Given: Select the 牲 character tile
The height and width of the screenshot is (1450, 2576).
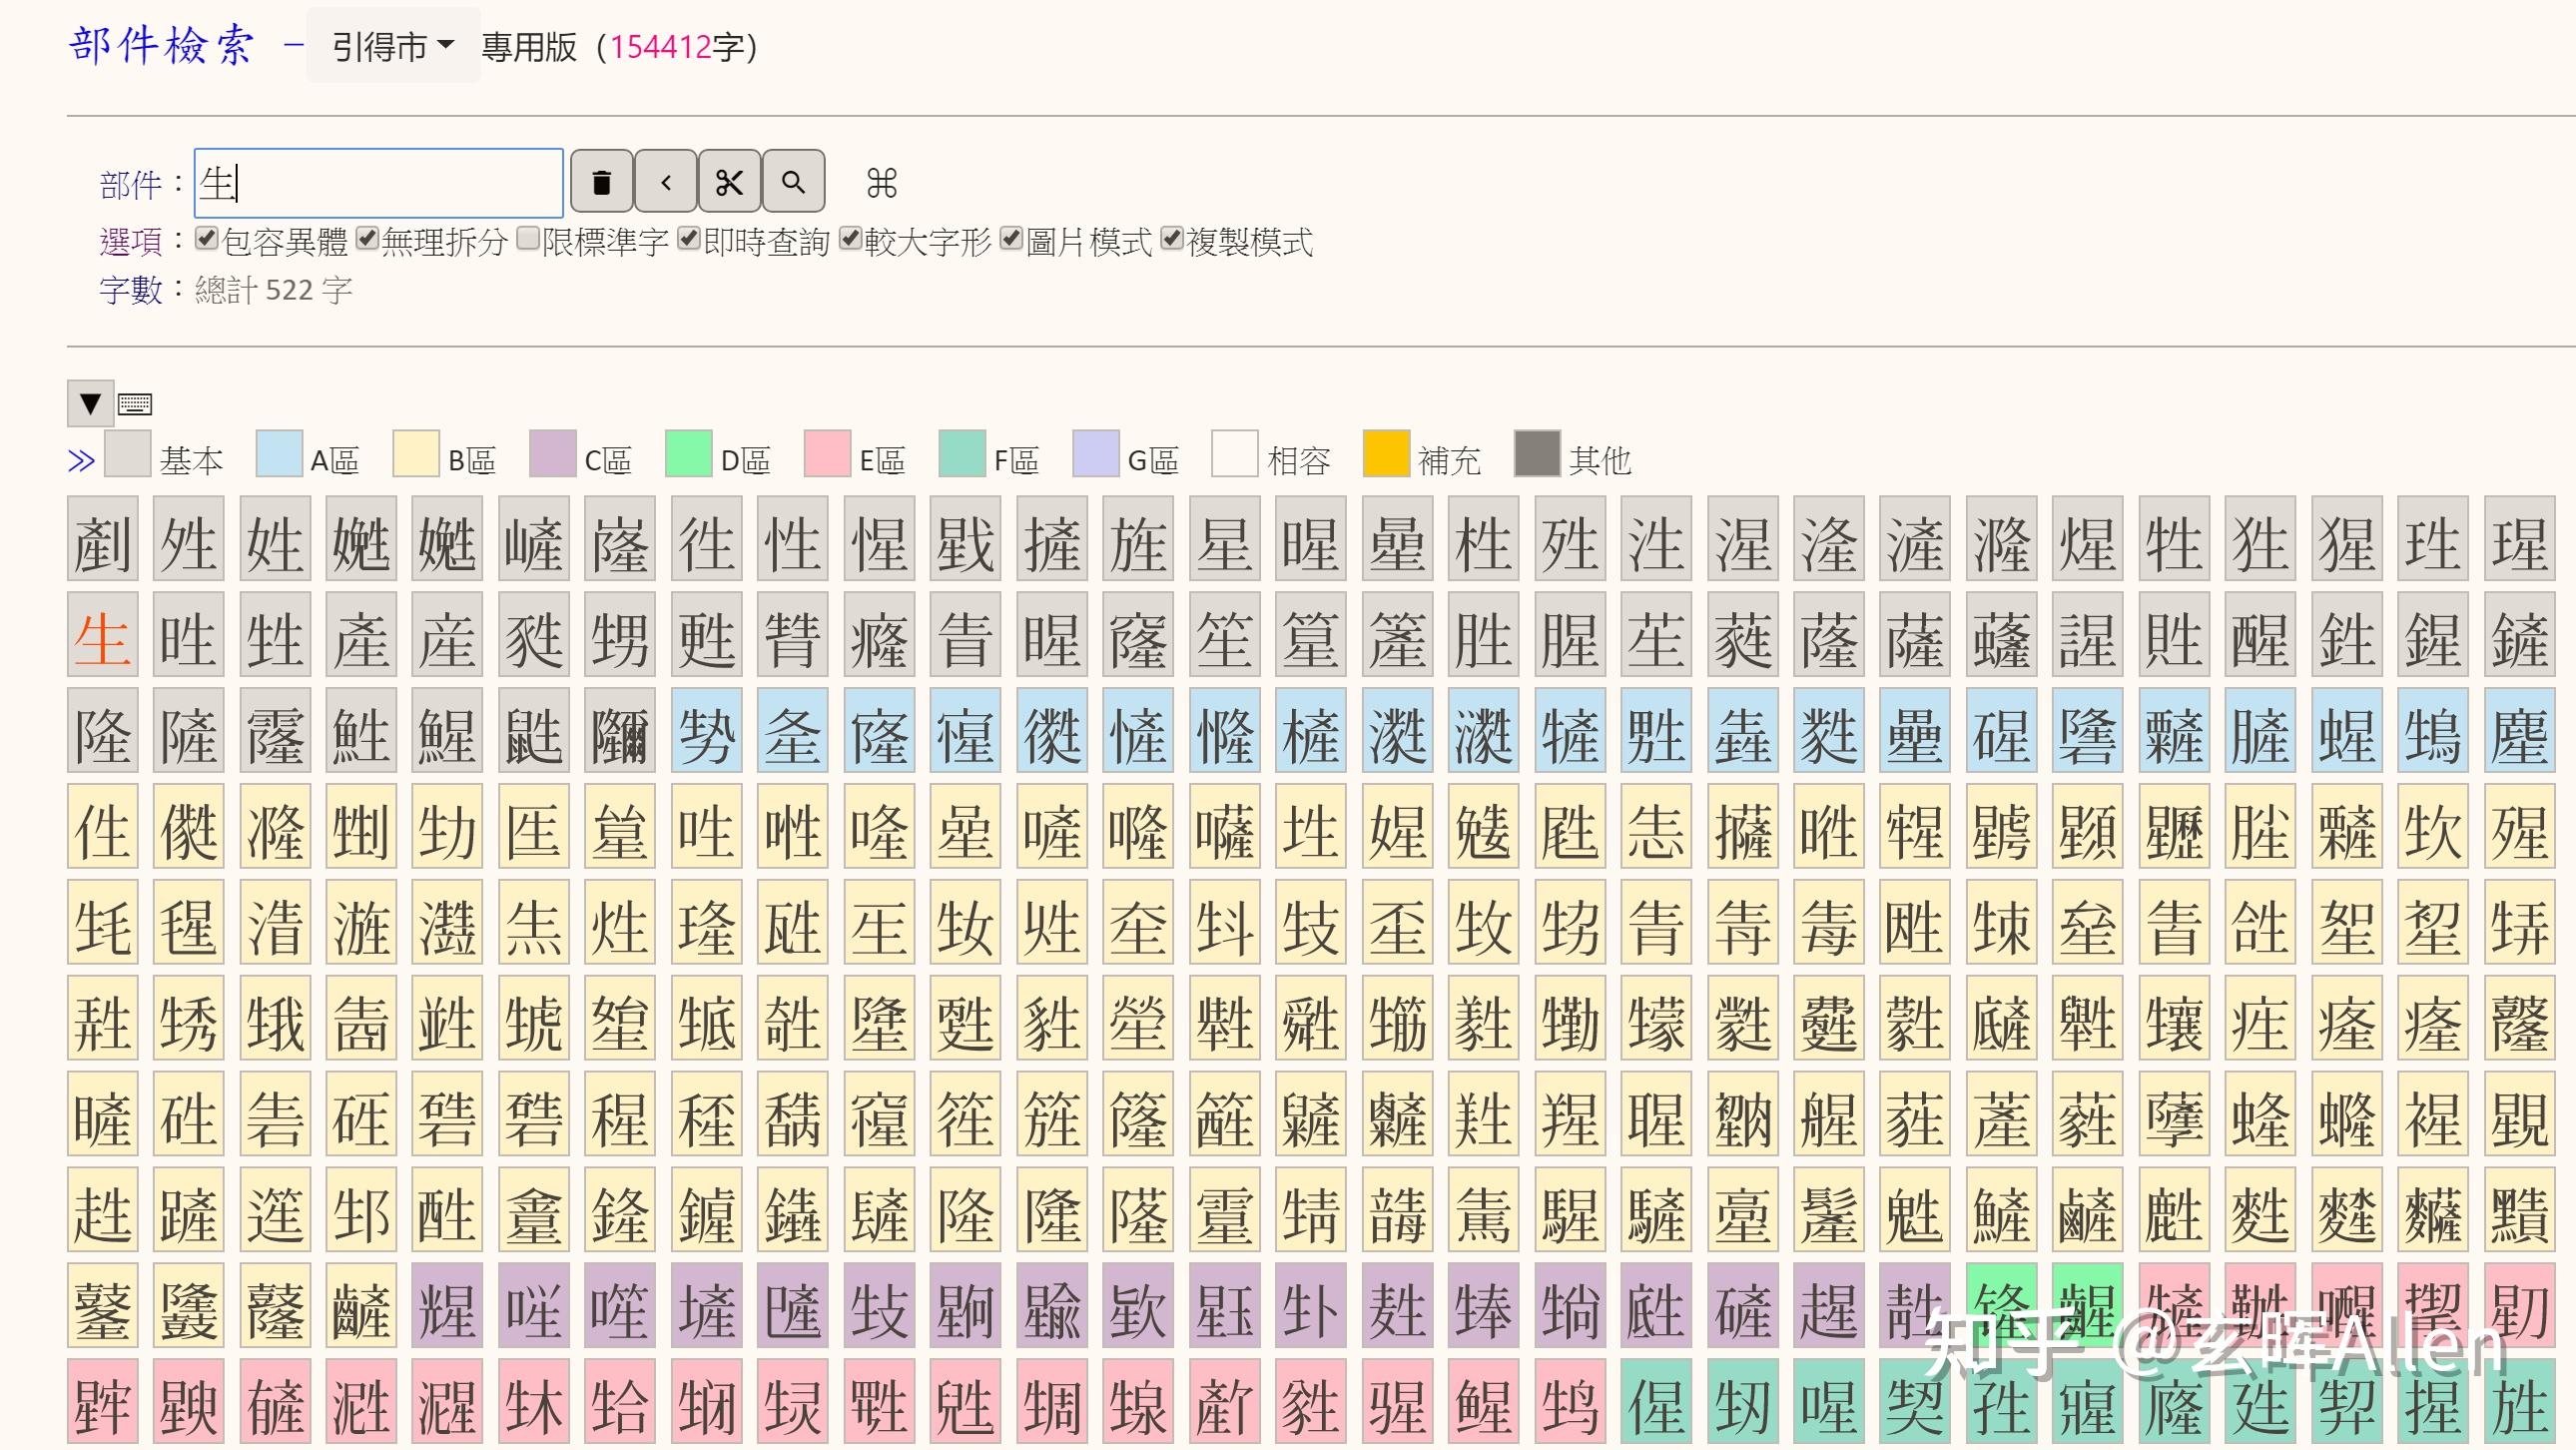Looking at the screenshot, I should (x=2174, y=539).
